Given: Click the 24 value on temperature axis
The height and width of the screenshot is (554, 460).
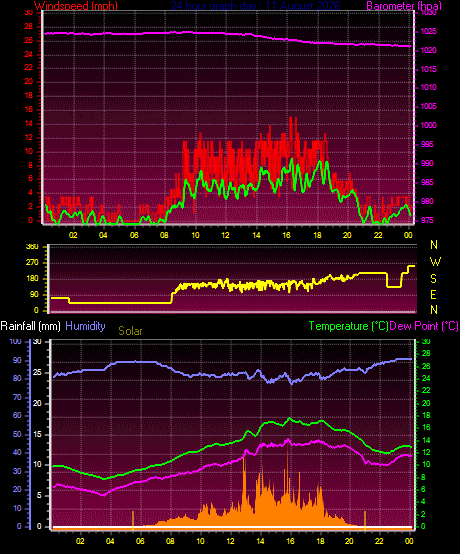Looking at the screenshot, I should (x=426, y=378).
